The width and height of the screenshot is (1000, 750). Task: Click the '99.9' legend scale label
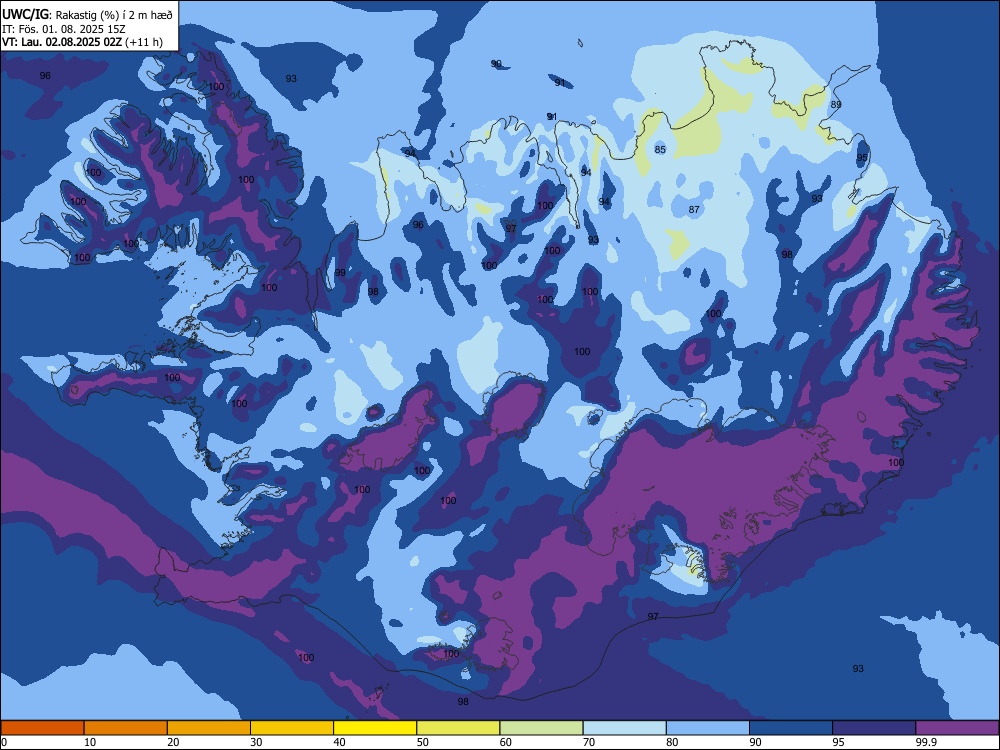click(926, 742)
